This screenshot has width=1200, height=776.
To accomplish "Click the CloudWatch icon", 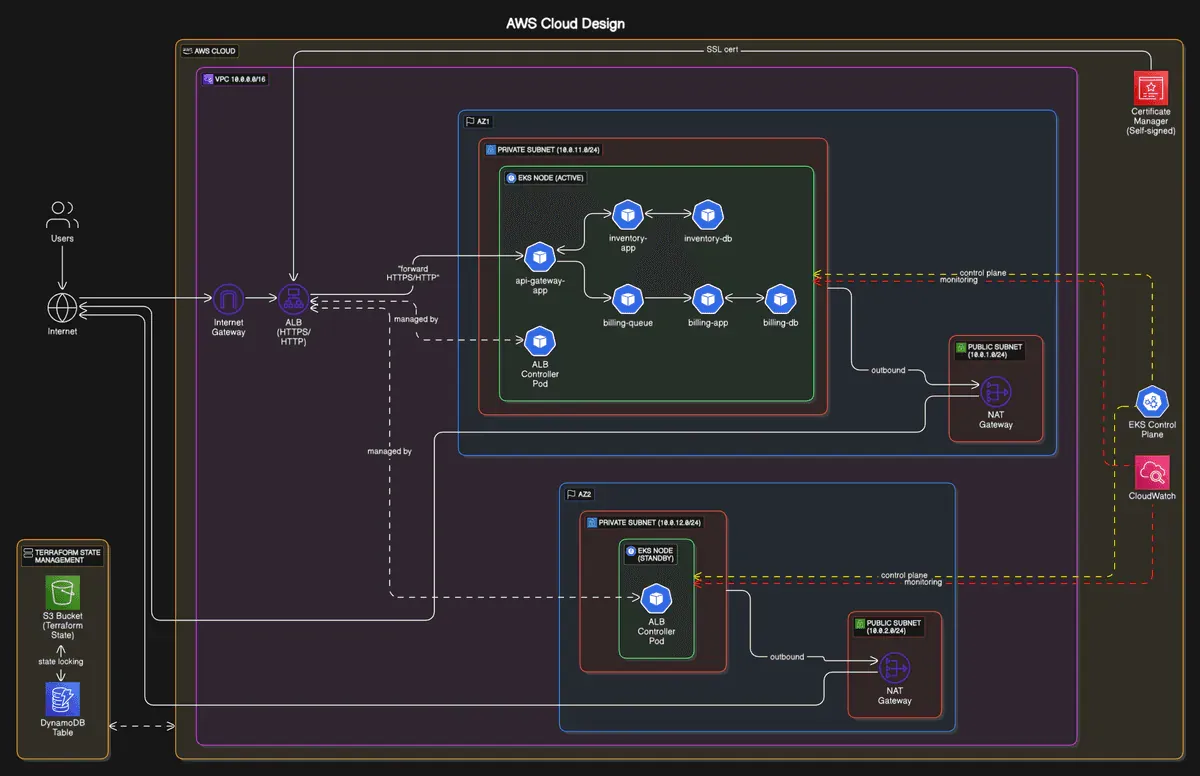I will pos(1153,472).
